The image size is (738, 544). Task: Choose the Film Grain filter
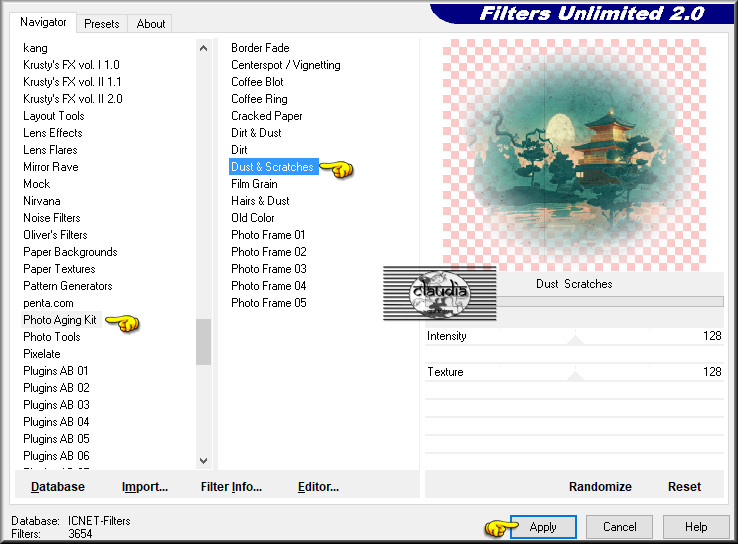pyautogui.click(x=254, y=184)
